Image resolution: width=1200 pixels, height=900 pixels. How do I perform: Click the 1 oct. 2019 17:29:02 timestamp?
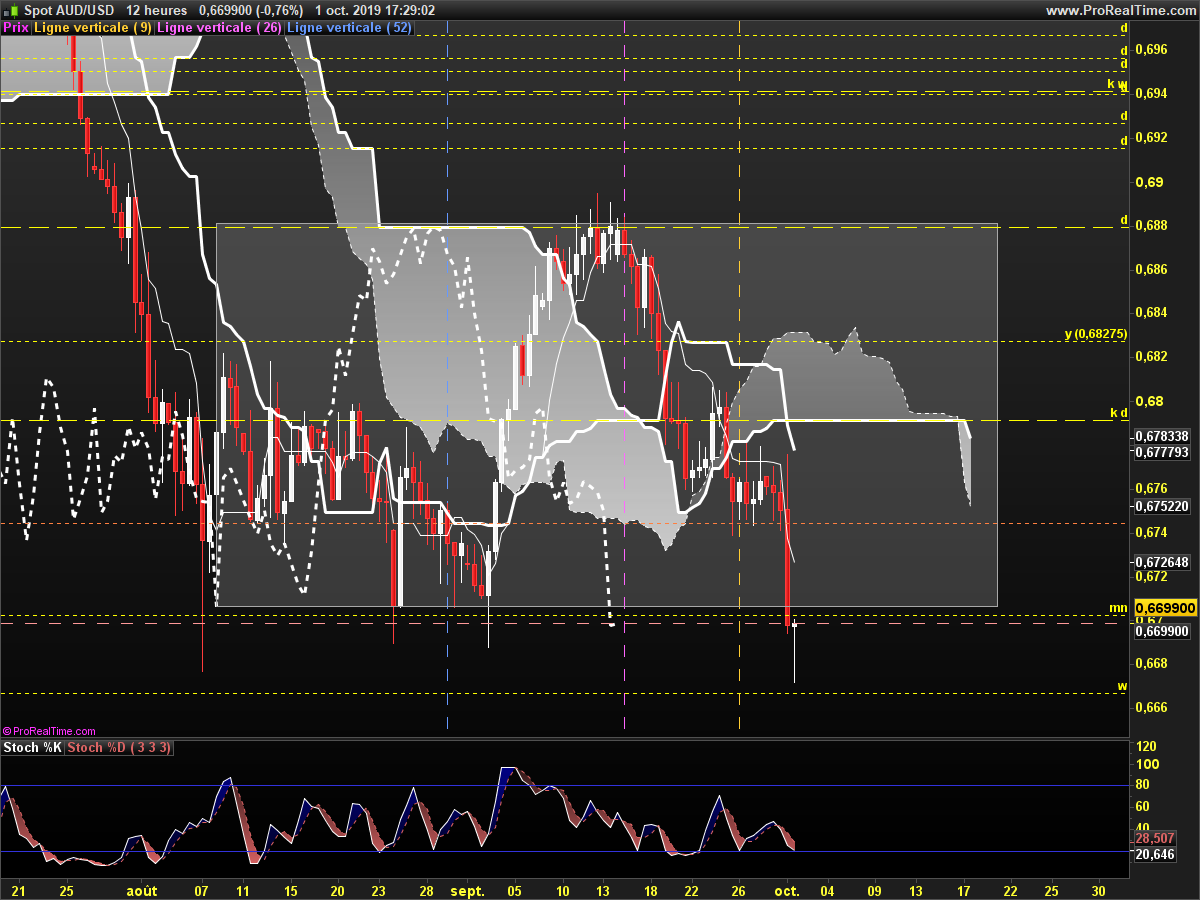click(374, 10)
